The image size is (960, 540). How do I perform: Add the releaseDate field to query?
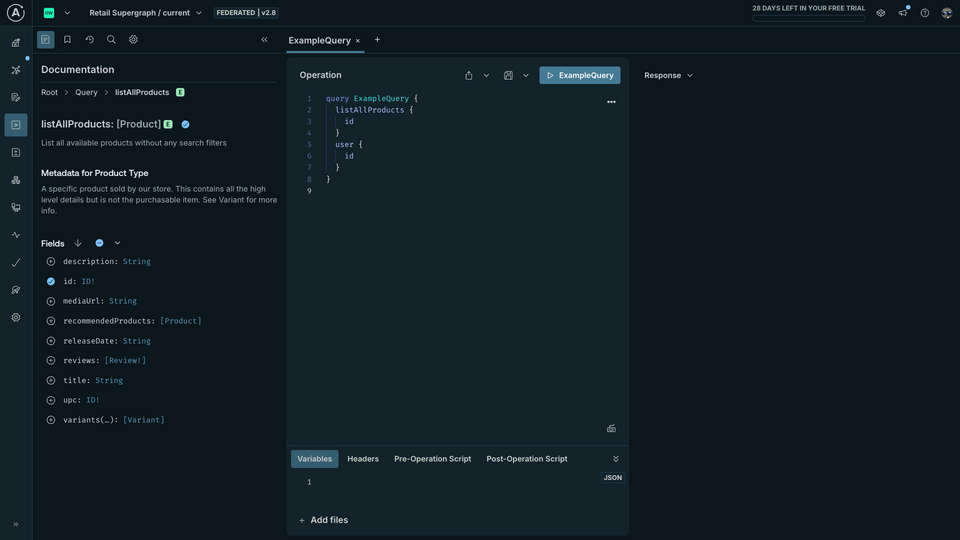tap(51, 341)
